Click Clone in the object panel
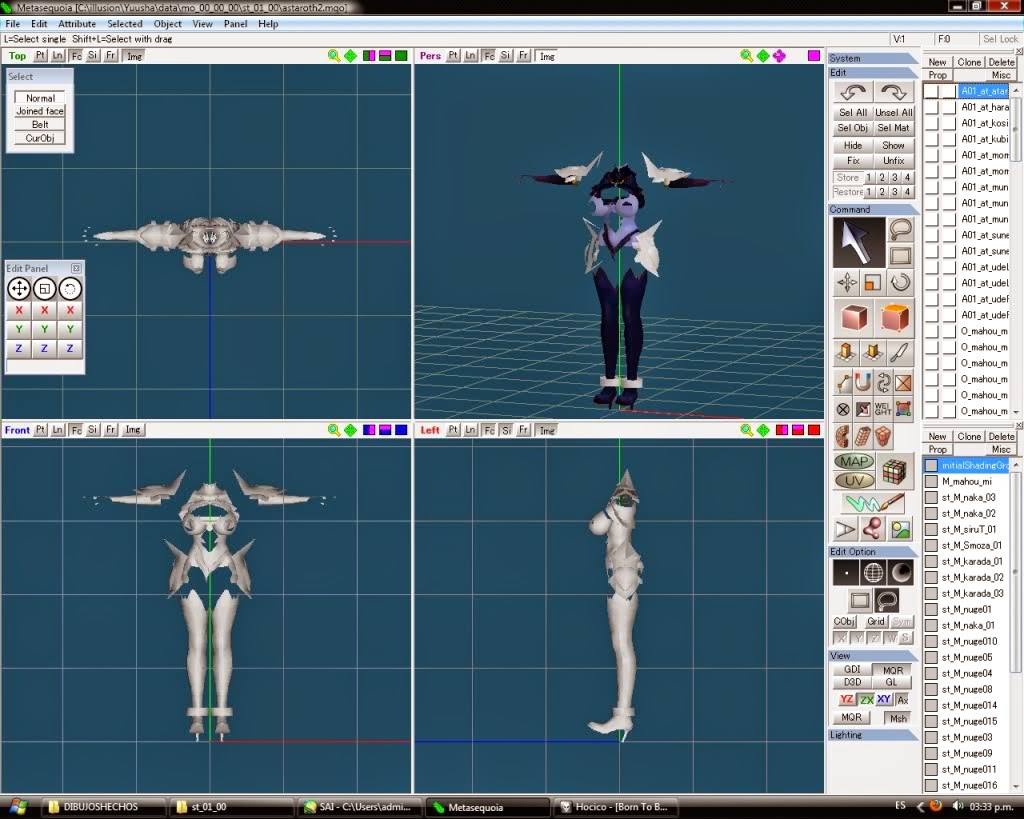 pyautogui.click(x=969, y=62)
